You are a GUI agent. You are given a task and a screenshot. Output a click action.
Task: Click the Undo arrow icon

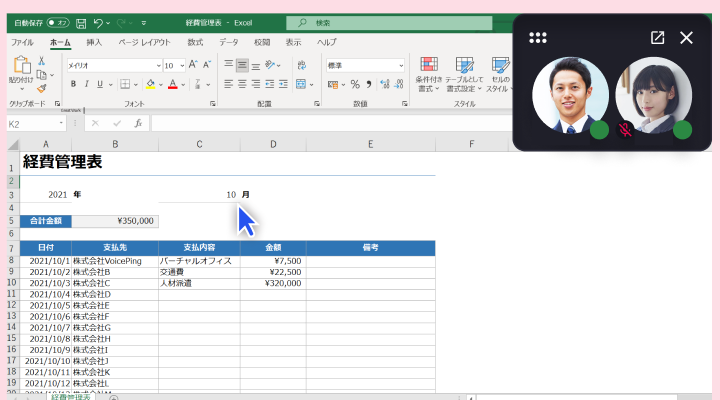pyautogui.click(x=98, y=21)
